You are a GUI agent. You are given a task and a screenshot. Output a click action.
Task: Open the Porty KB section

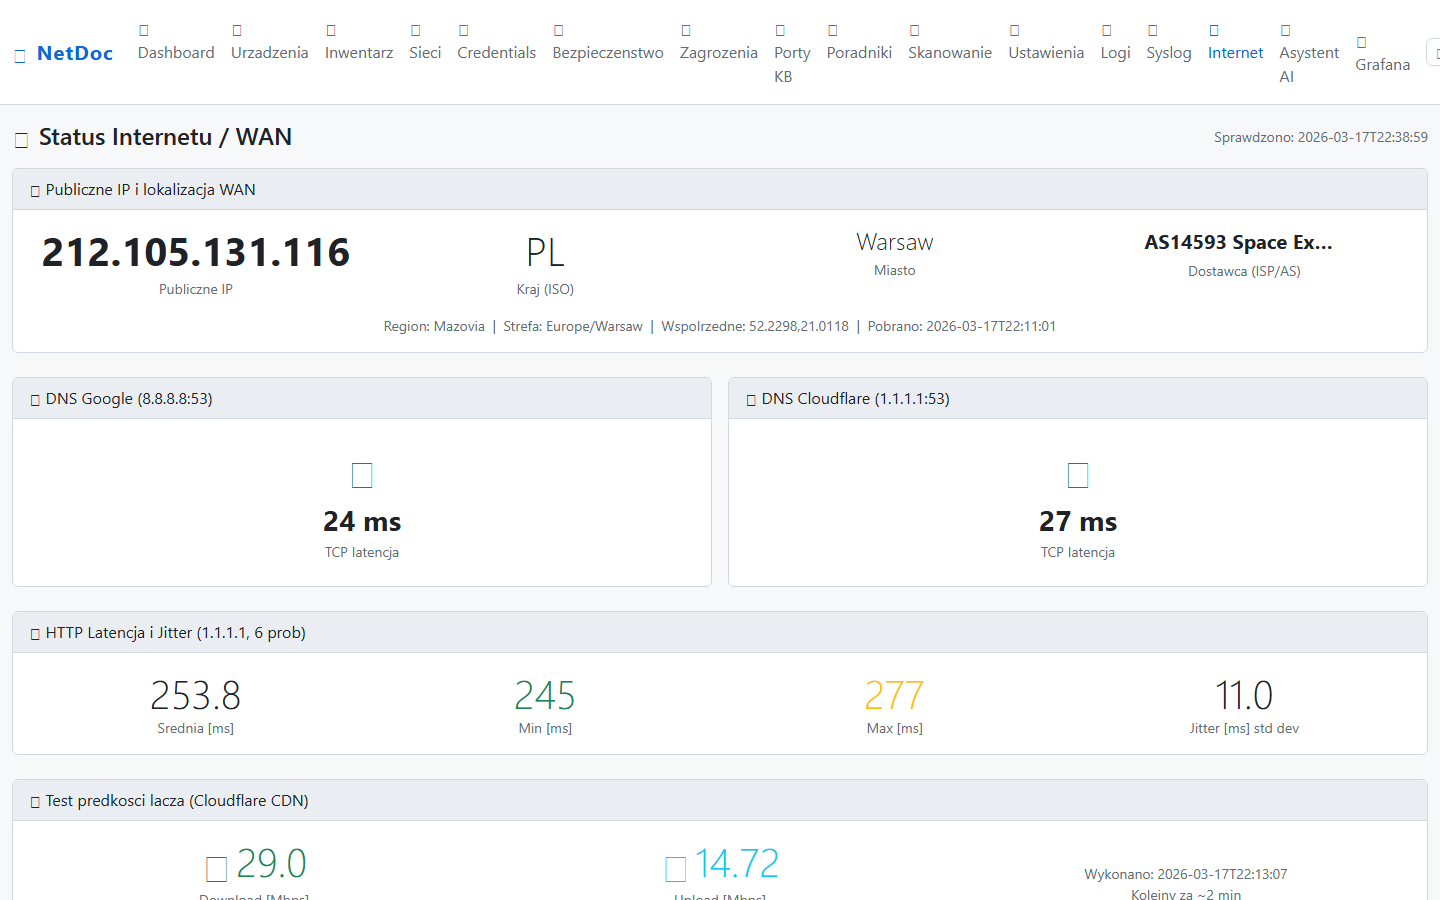(x=791, y=64)
